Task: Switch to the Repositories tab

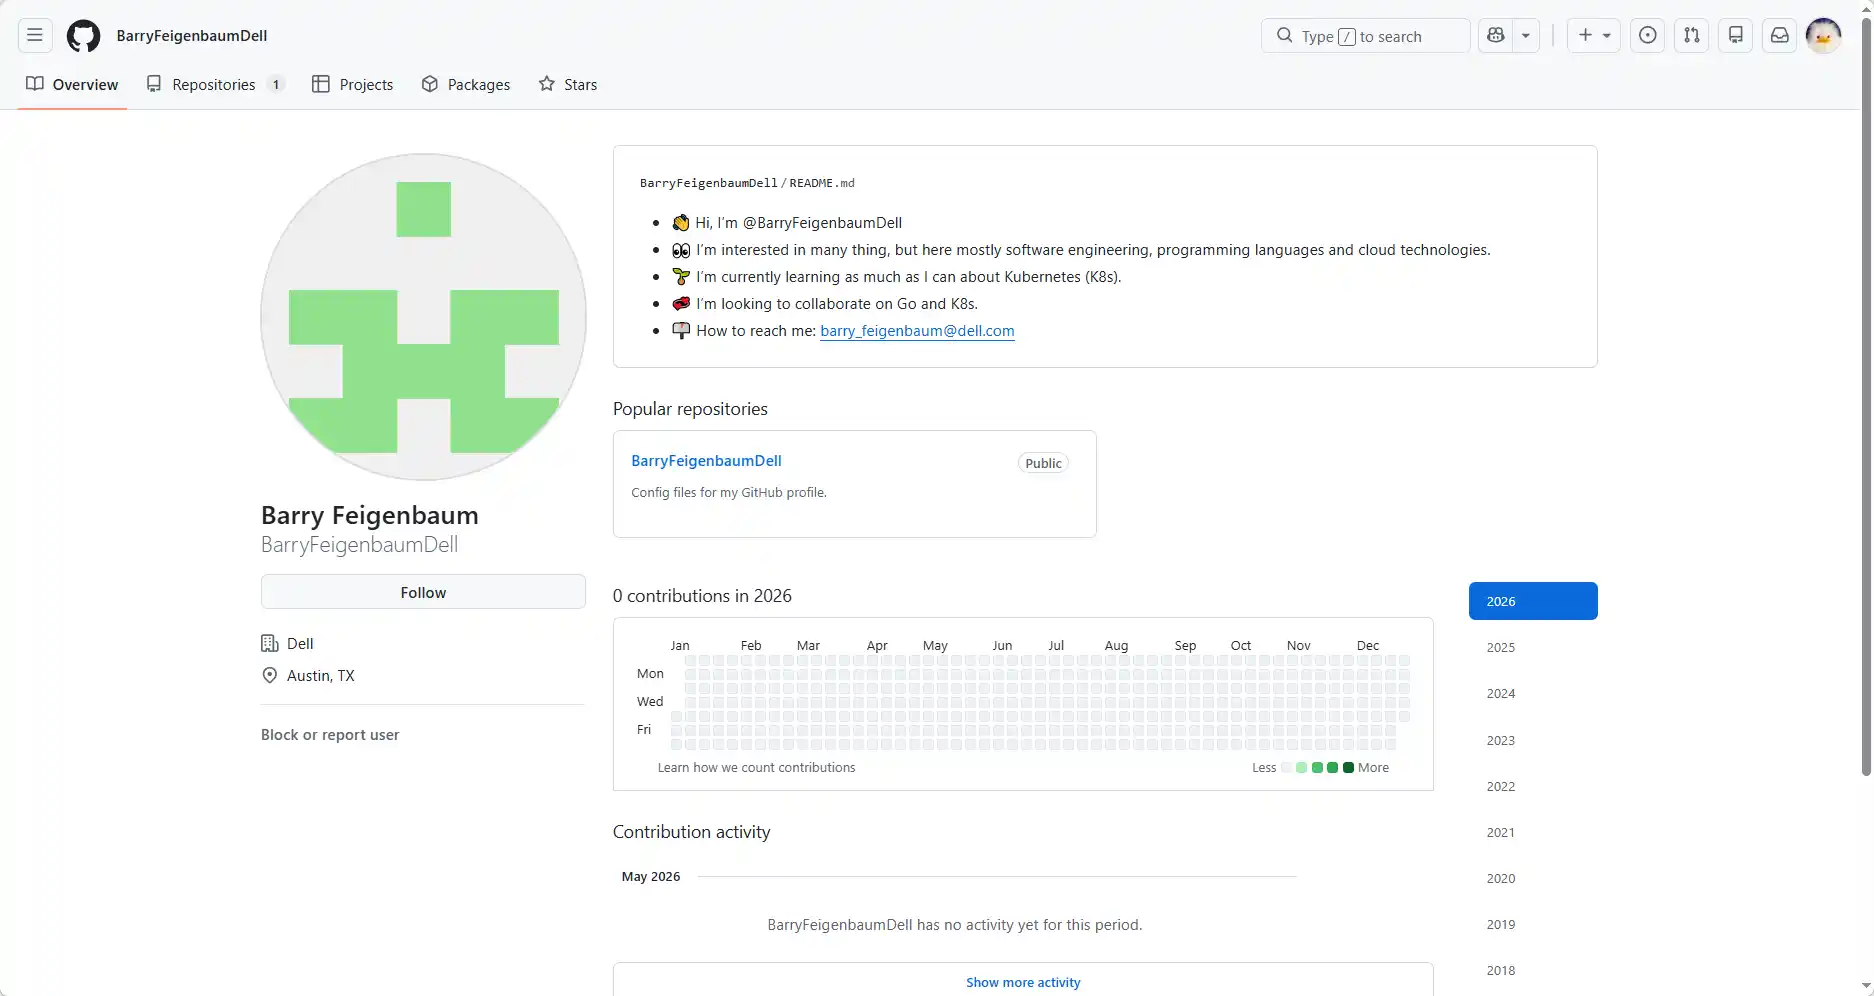Action: pos(215,84)
